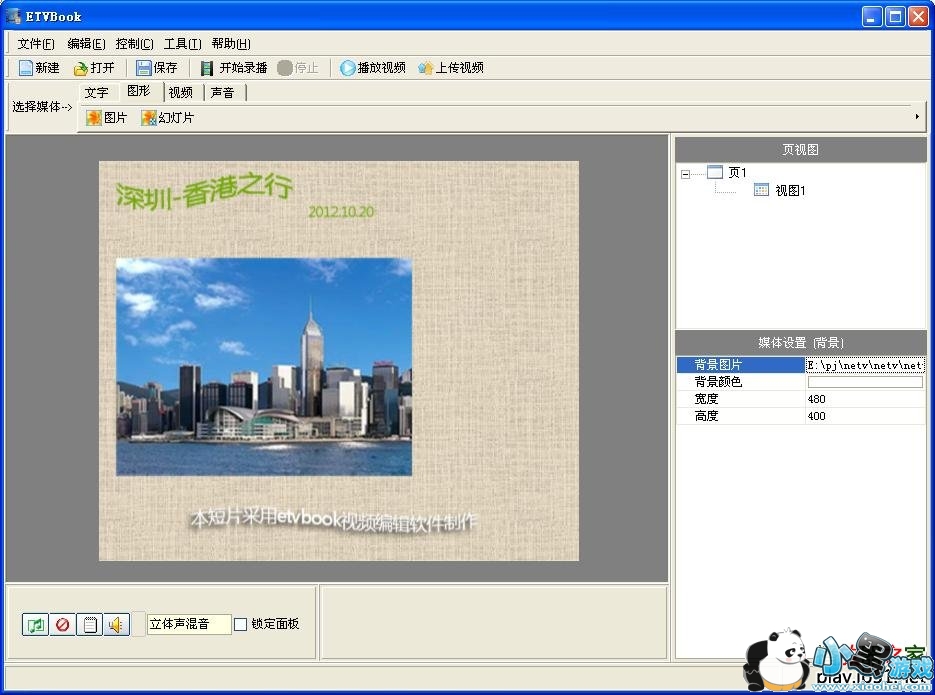The height and width of the screenshot is (695, 935).
Task: Expand the media toolbar overflow arrow
Action: 917,117
